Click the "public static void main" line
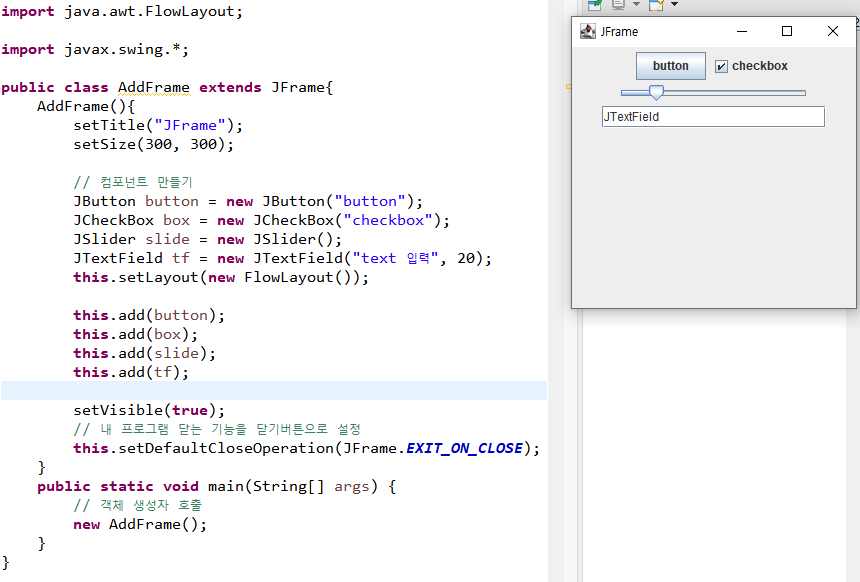The image size is (860, 582). (217, 487)
